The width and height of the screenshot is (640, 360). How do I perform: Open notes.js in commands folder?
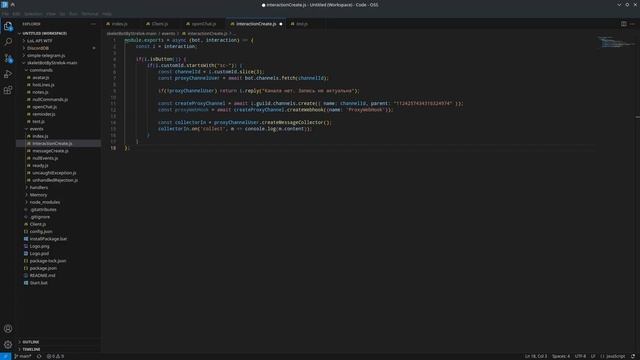click(40, 92)
